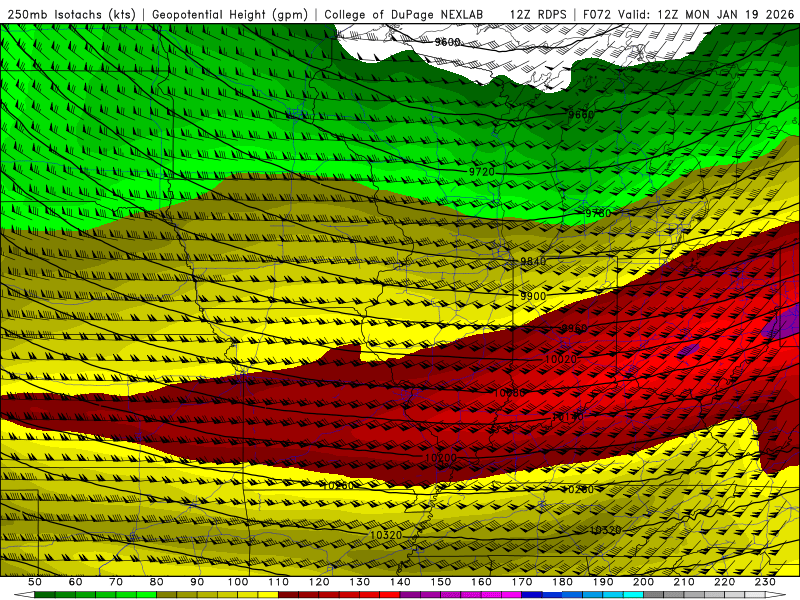The image size is (800, 600).
Task: Click the color scale label 70
Action: [116, 582]
